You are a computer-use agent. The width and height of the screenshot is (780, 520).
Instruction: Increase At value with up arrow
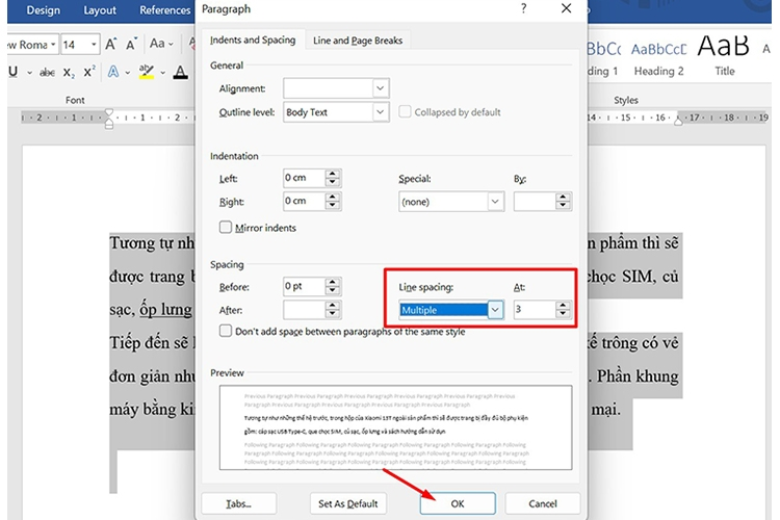point(563,305)
